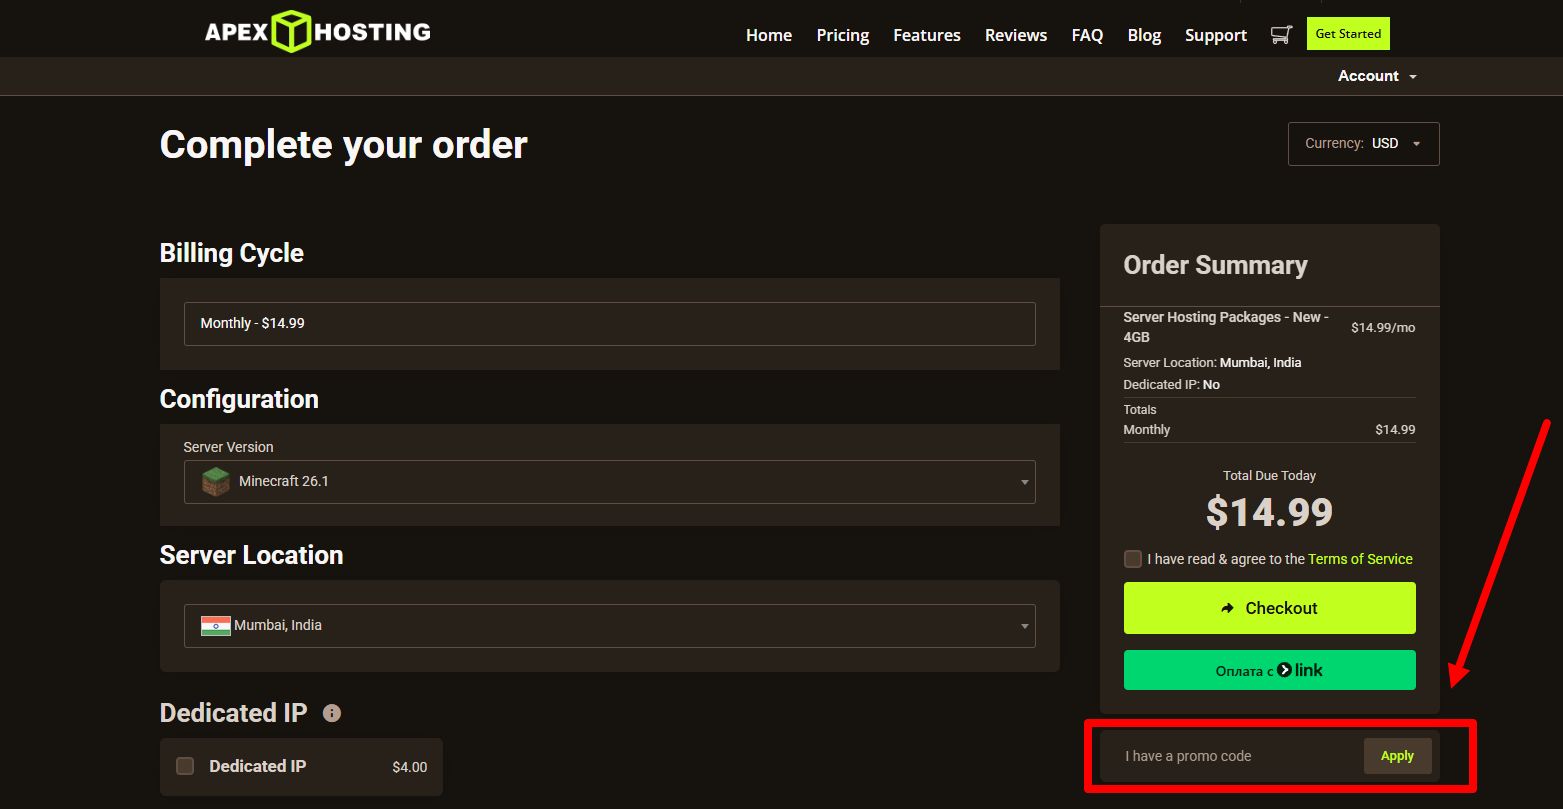Expand the Account menu

pos(1377,76)
